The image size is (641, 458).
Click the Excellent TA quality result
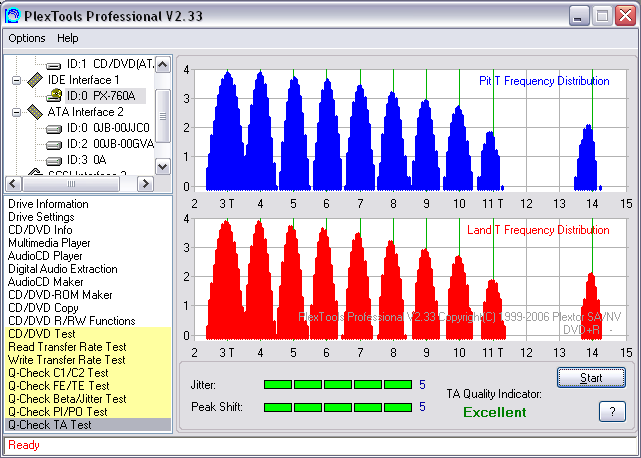[x=495, y=412]
